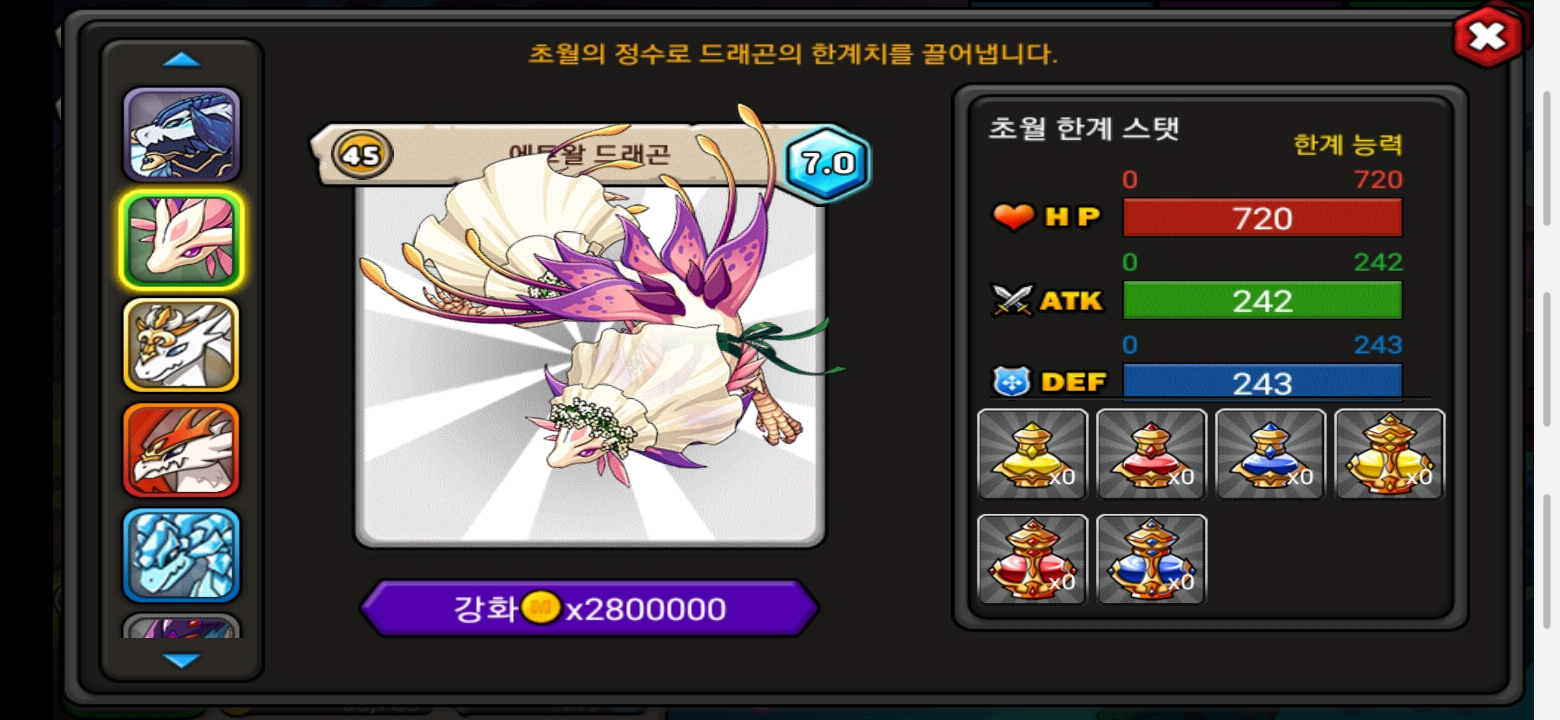Click the green ATK stat bar
Viewport: 1560px width, 720px height.
(1262, 300)
